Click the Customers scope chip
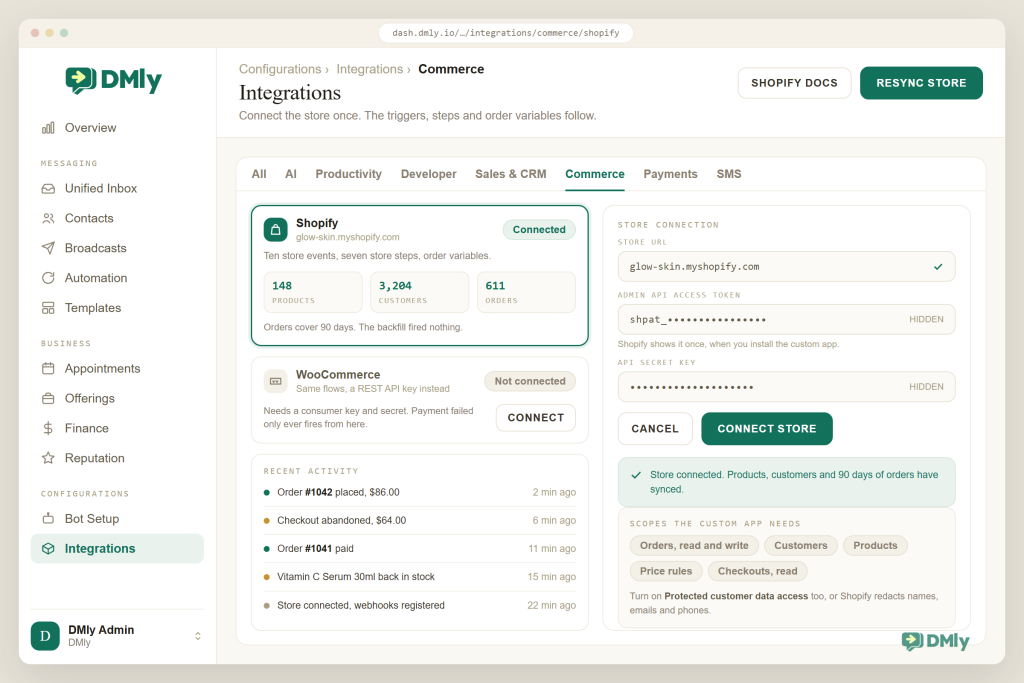 pyautogui.click(x=801, y=546)
